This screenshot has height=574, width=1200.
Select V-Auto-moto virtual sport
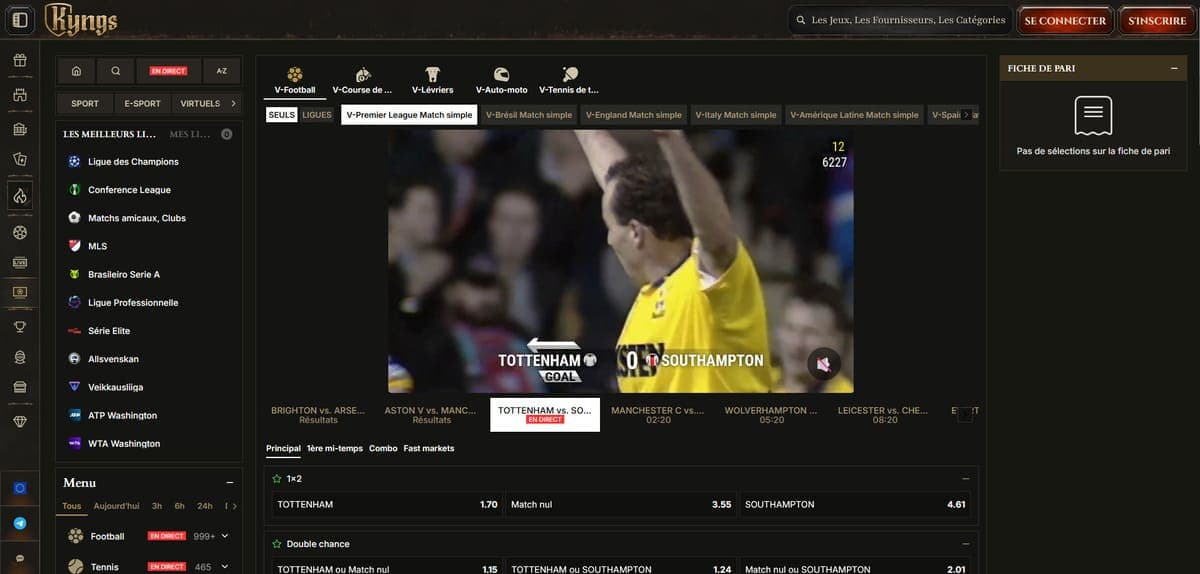pos(501,81)
